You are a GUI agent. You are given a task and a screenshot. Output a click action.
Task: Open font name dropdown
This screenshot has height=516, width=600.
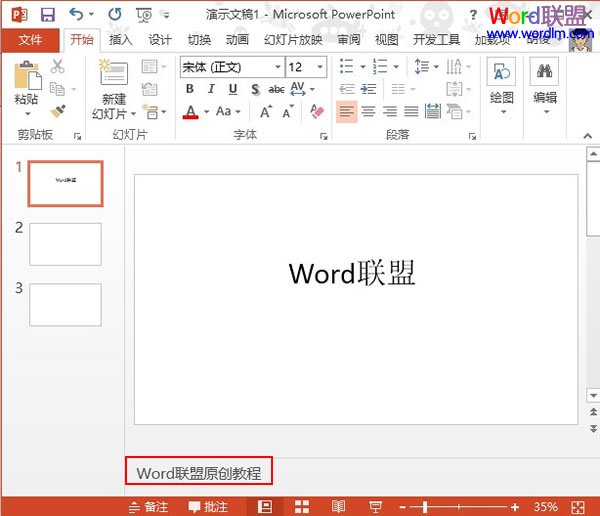tap(278, 67)
